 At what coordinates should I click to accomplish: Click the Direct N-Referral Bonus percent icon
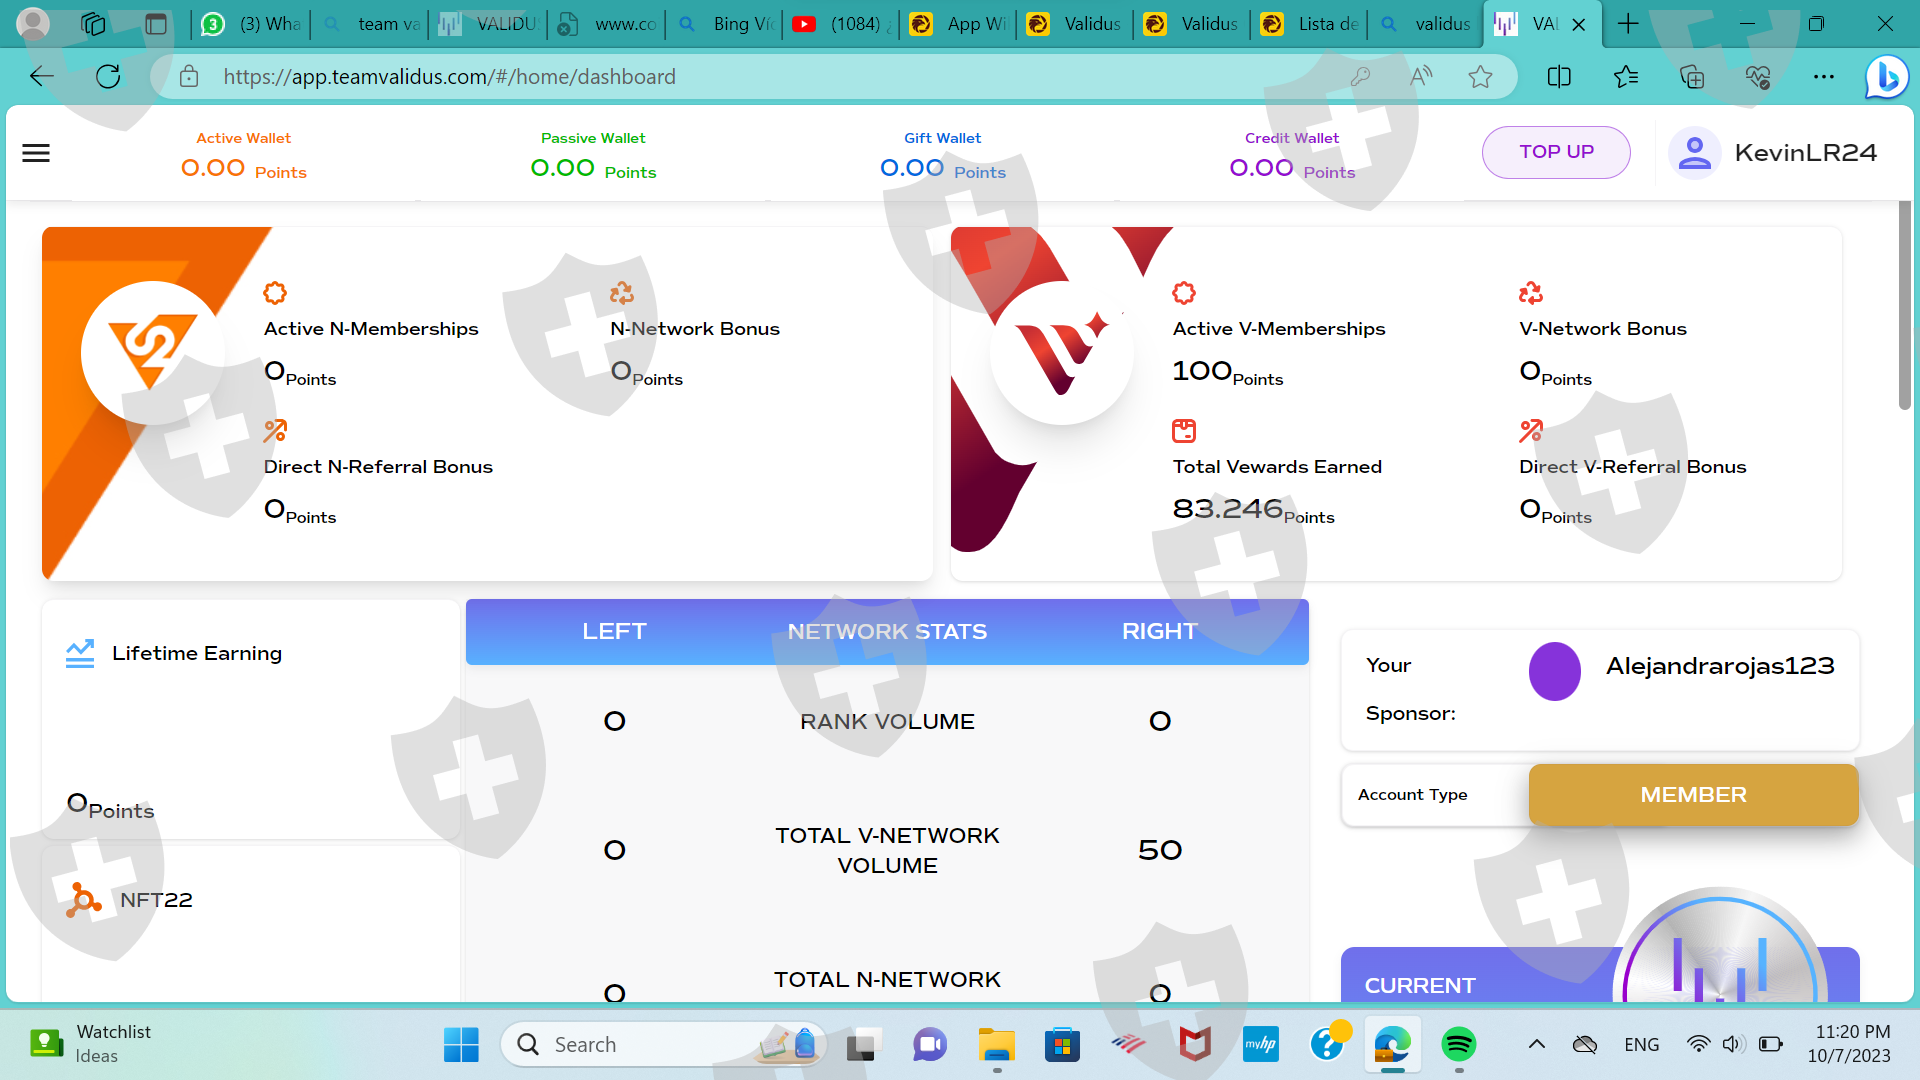click(275, 431)
